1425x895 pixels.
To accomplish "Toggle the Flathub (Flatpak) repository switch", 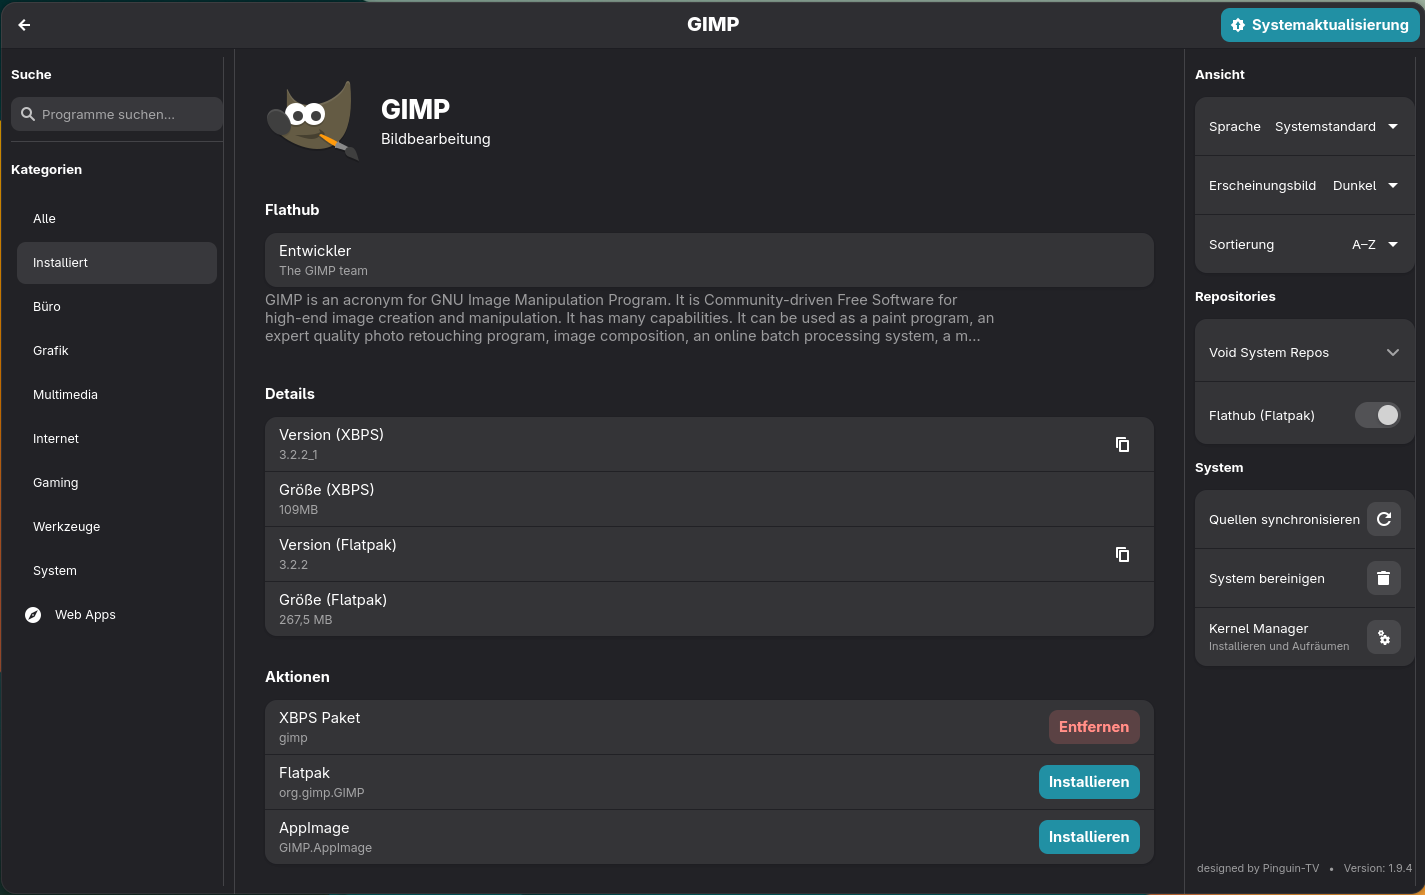I will (1378, 415).
